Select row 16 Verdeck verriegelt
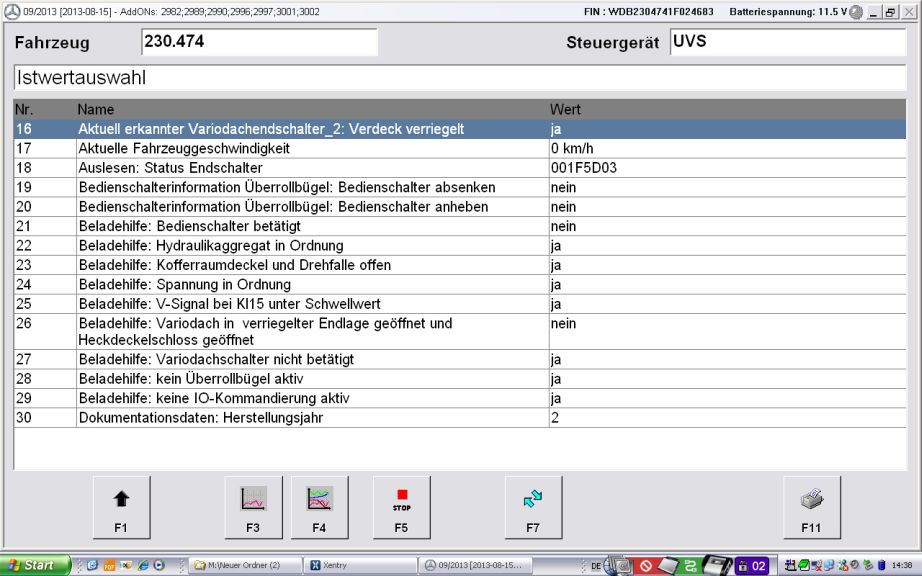The width and height of the screenshot is (922, 576). point(460,129)
